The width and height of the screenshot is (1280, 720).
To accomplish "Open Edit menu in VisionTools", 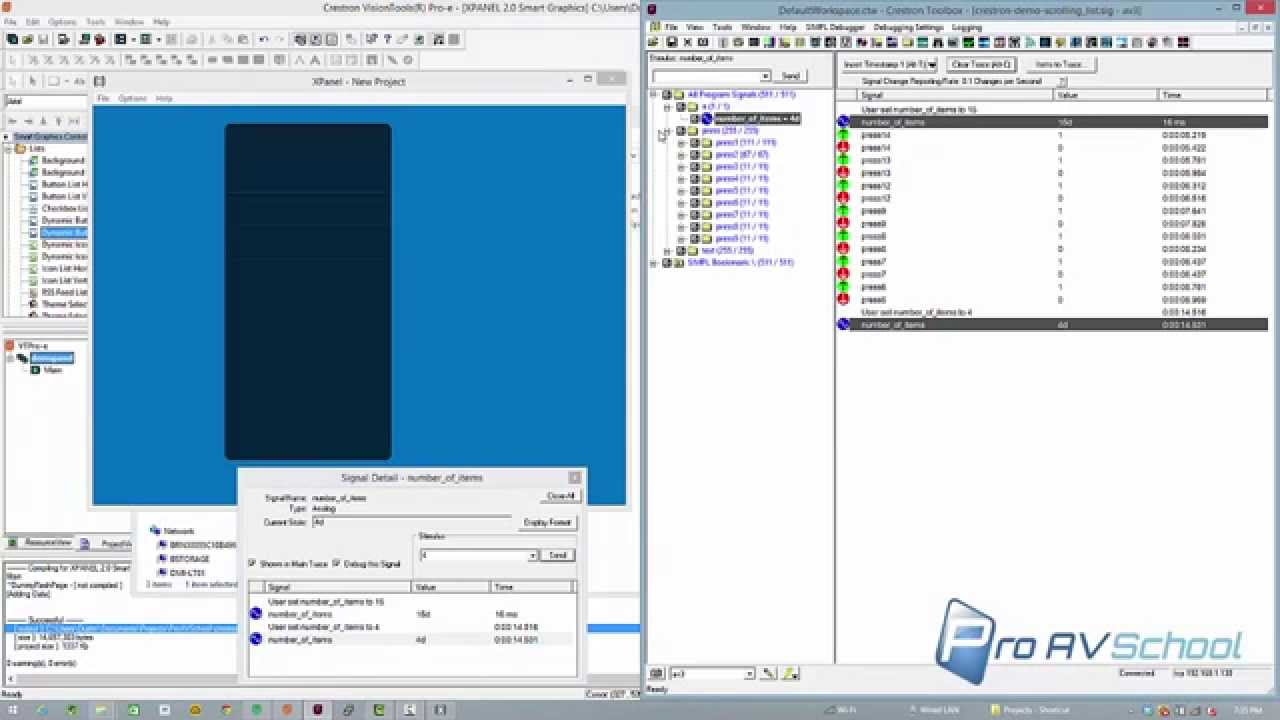I will tap(33, 21).
